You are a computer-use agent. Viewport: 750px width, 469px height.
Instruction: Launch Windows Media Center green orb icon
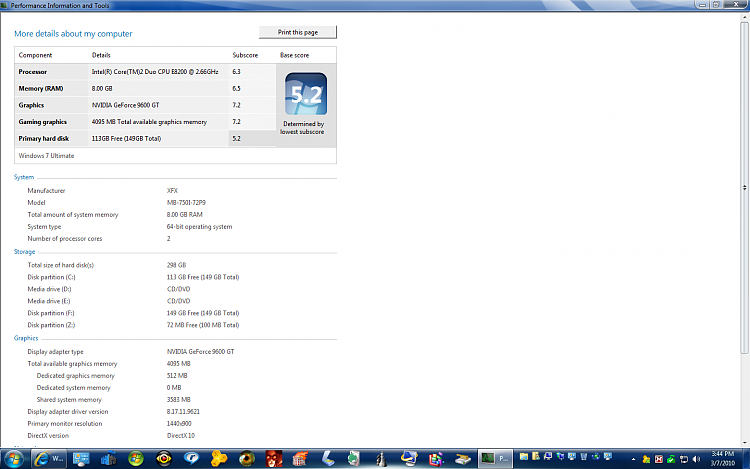point(136,459)
